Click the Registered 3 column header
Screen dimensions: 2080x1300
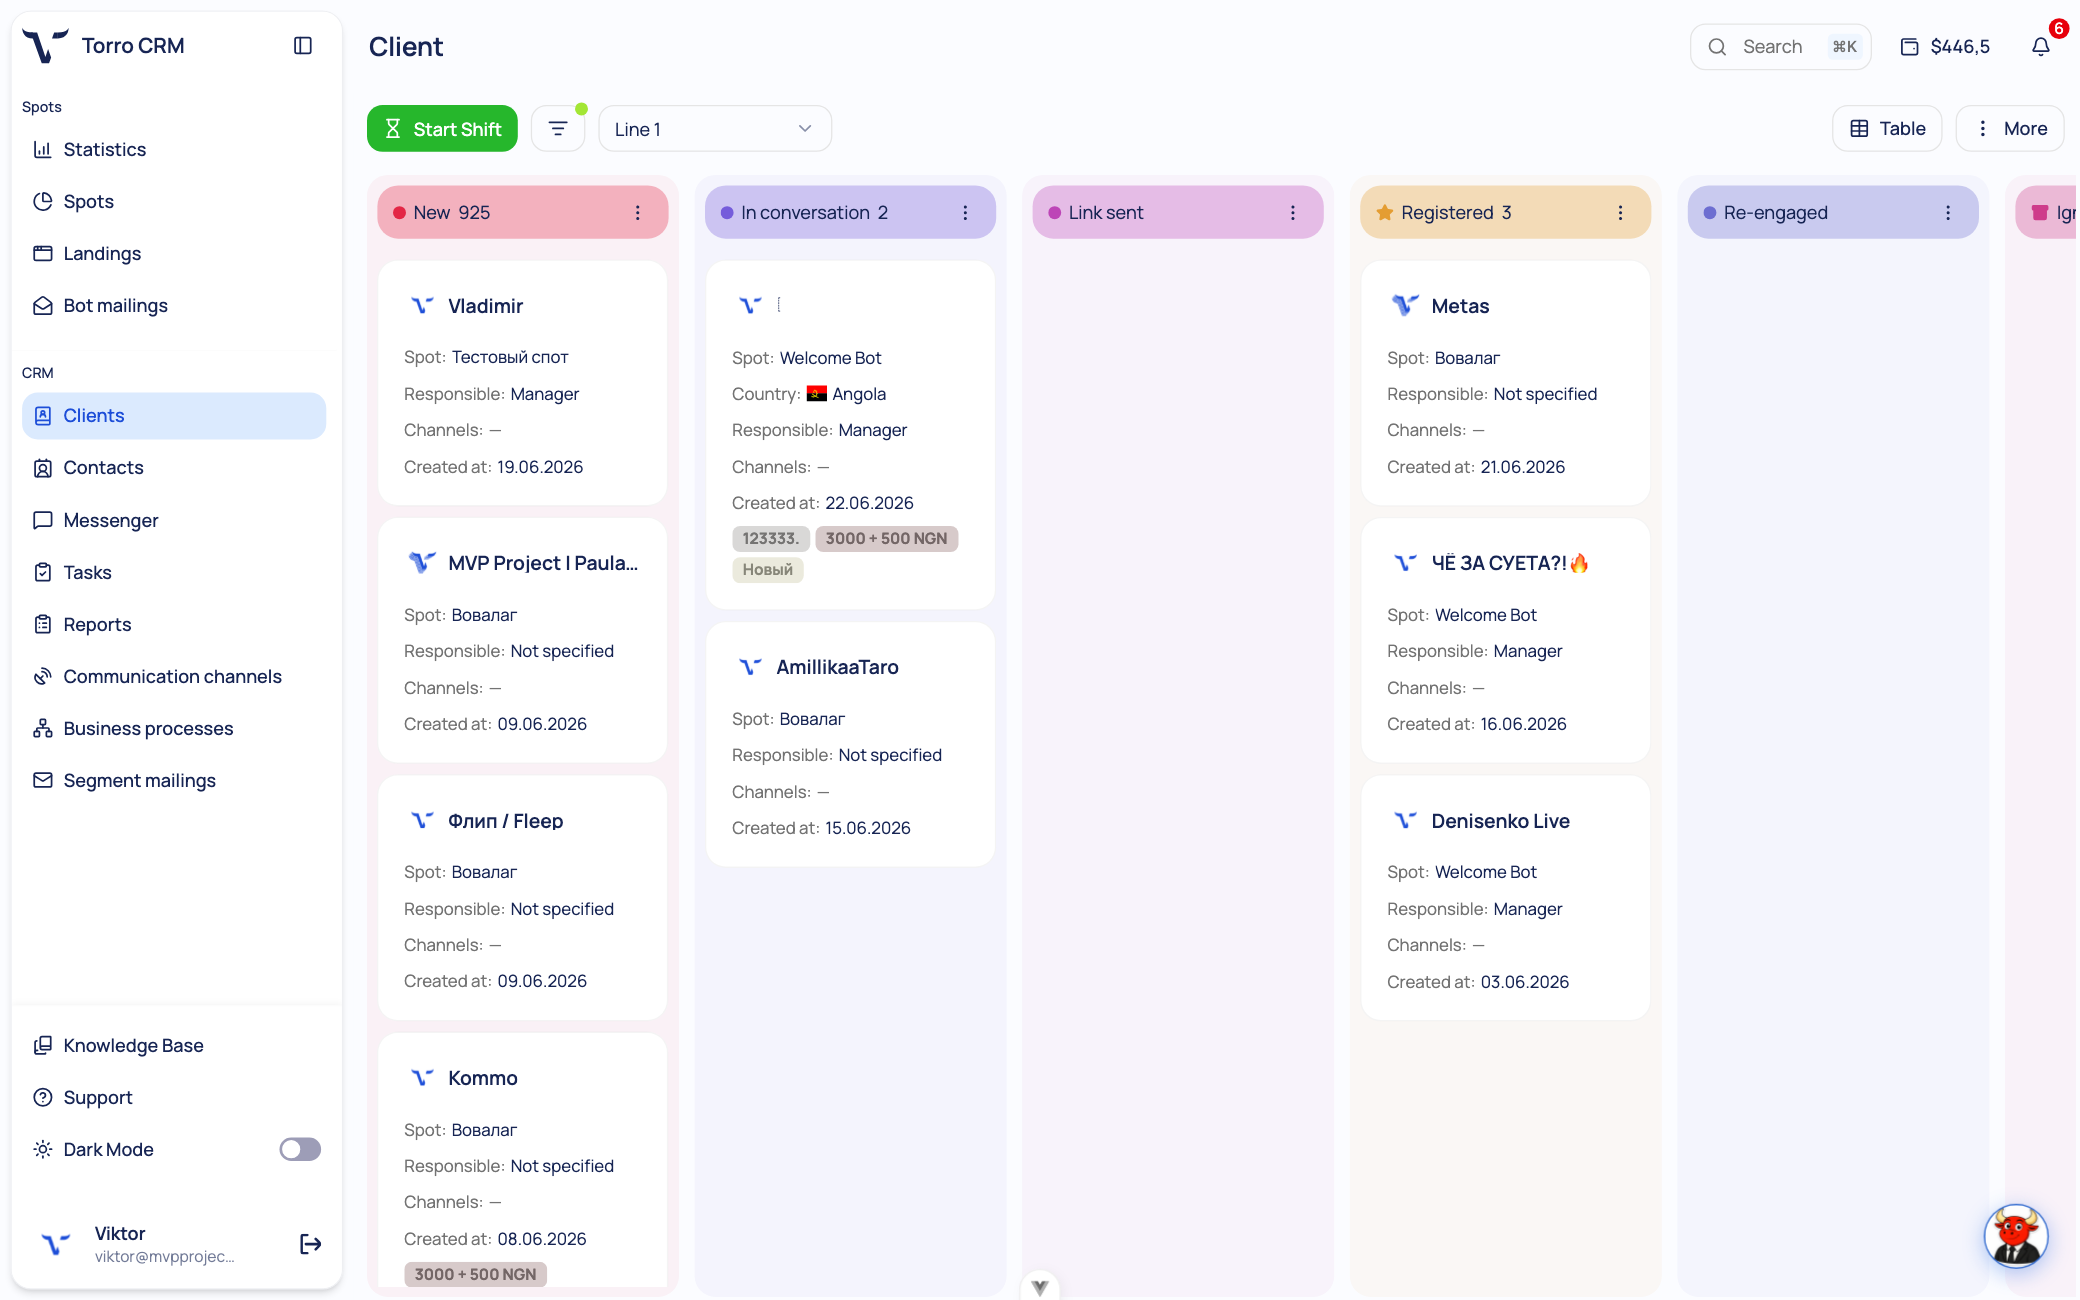[1506, 213]
